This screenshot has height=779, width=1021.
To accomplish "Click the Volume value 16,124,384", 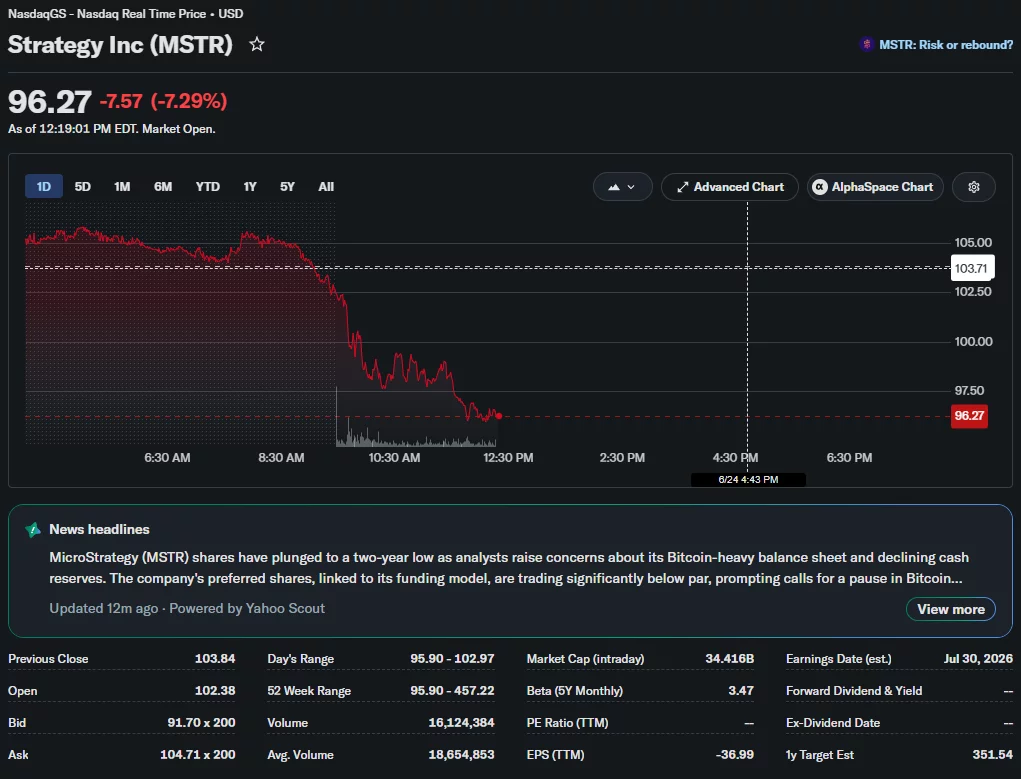I will point(461,722).
